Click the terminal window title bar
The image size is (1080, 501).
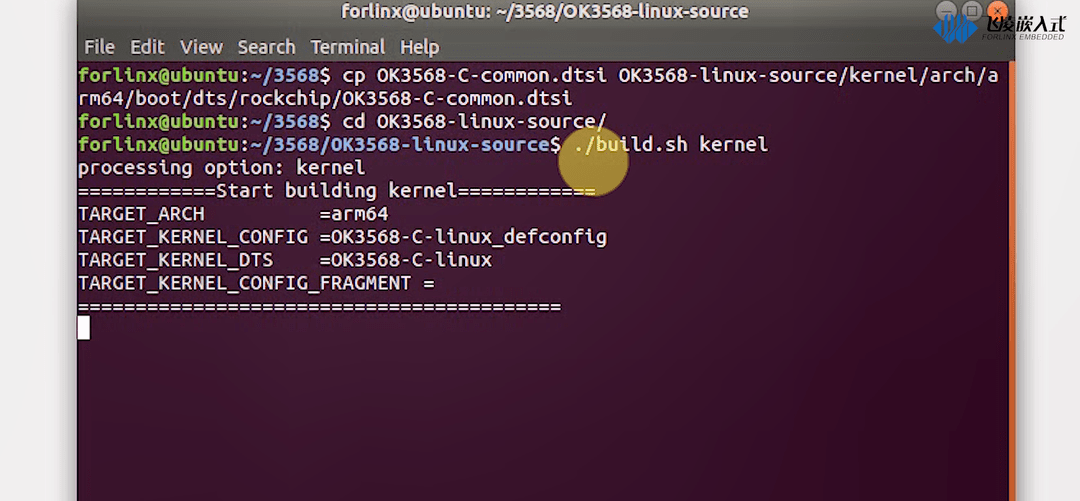(x=544, y=12)
